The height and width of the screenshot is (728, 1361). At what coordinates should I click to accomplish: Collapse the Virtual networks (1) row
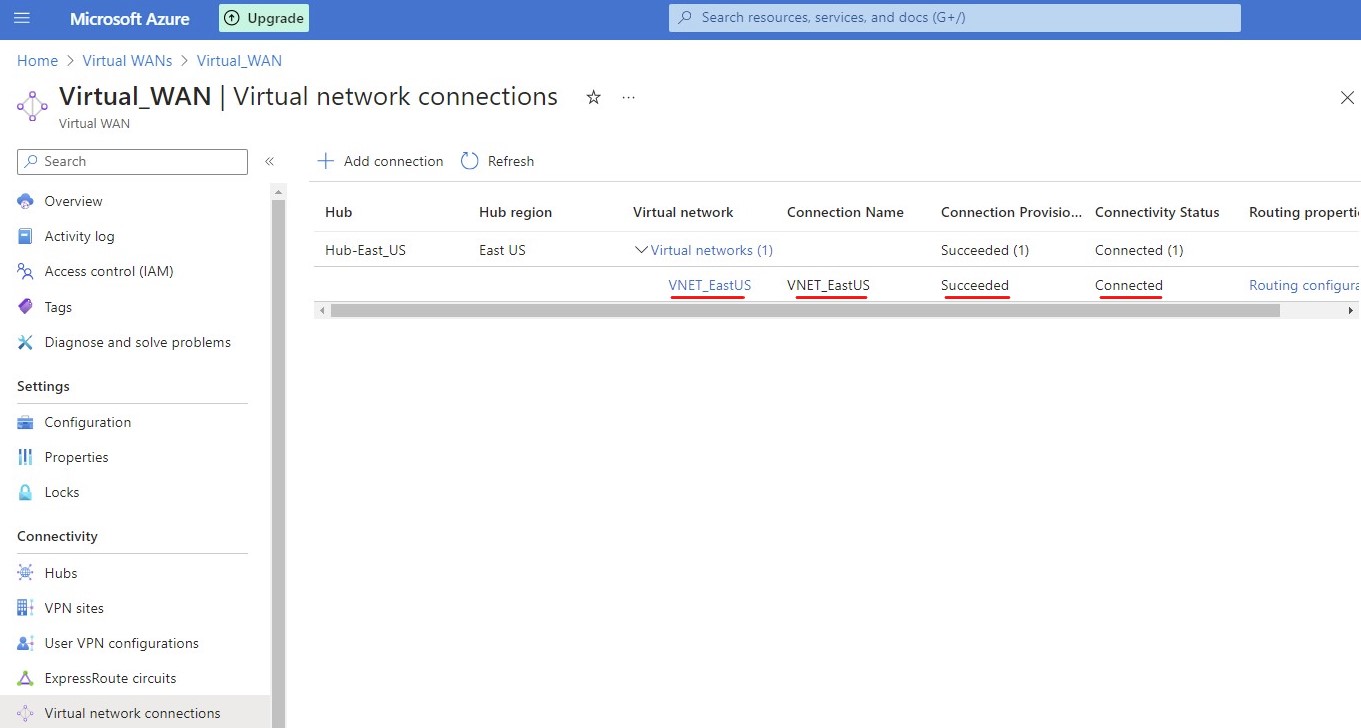click(642, 250)
